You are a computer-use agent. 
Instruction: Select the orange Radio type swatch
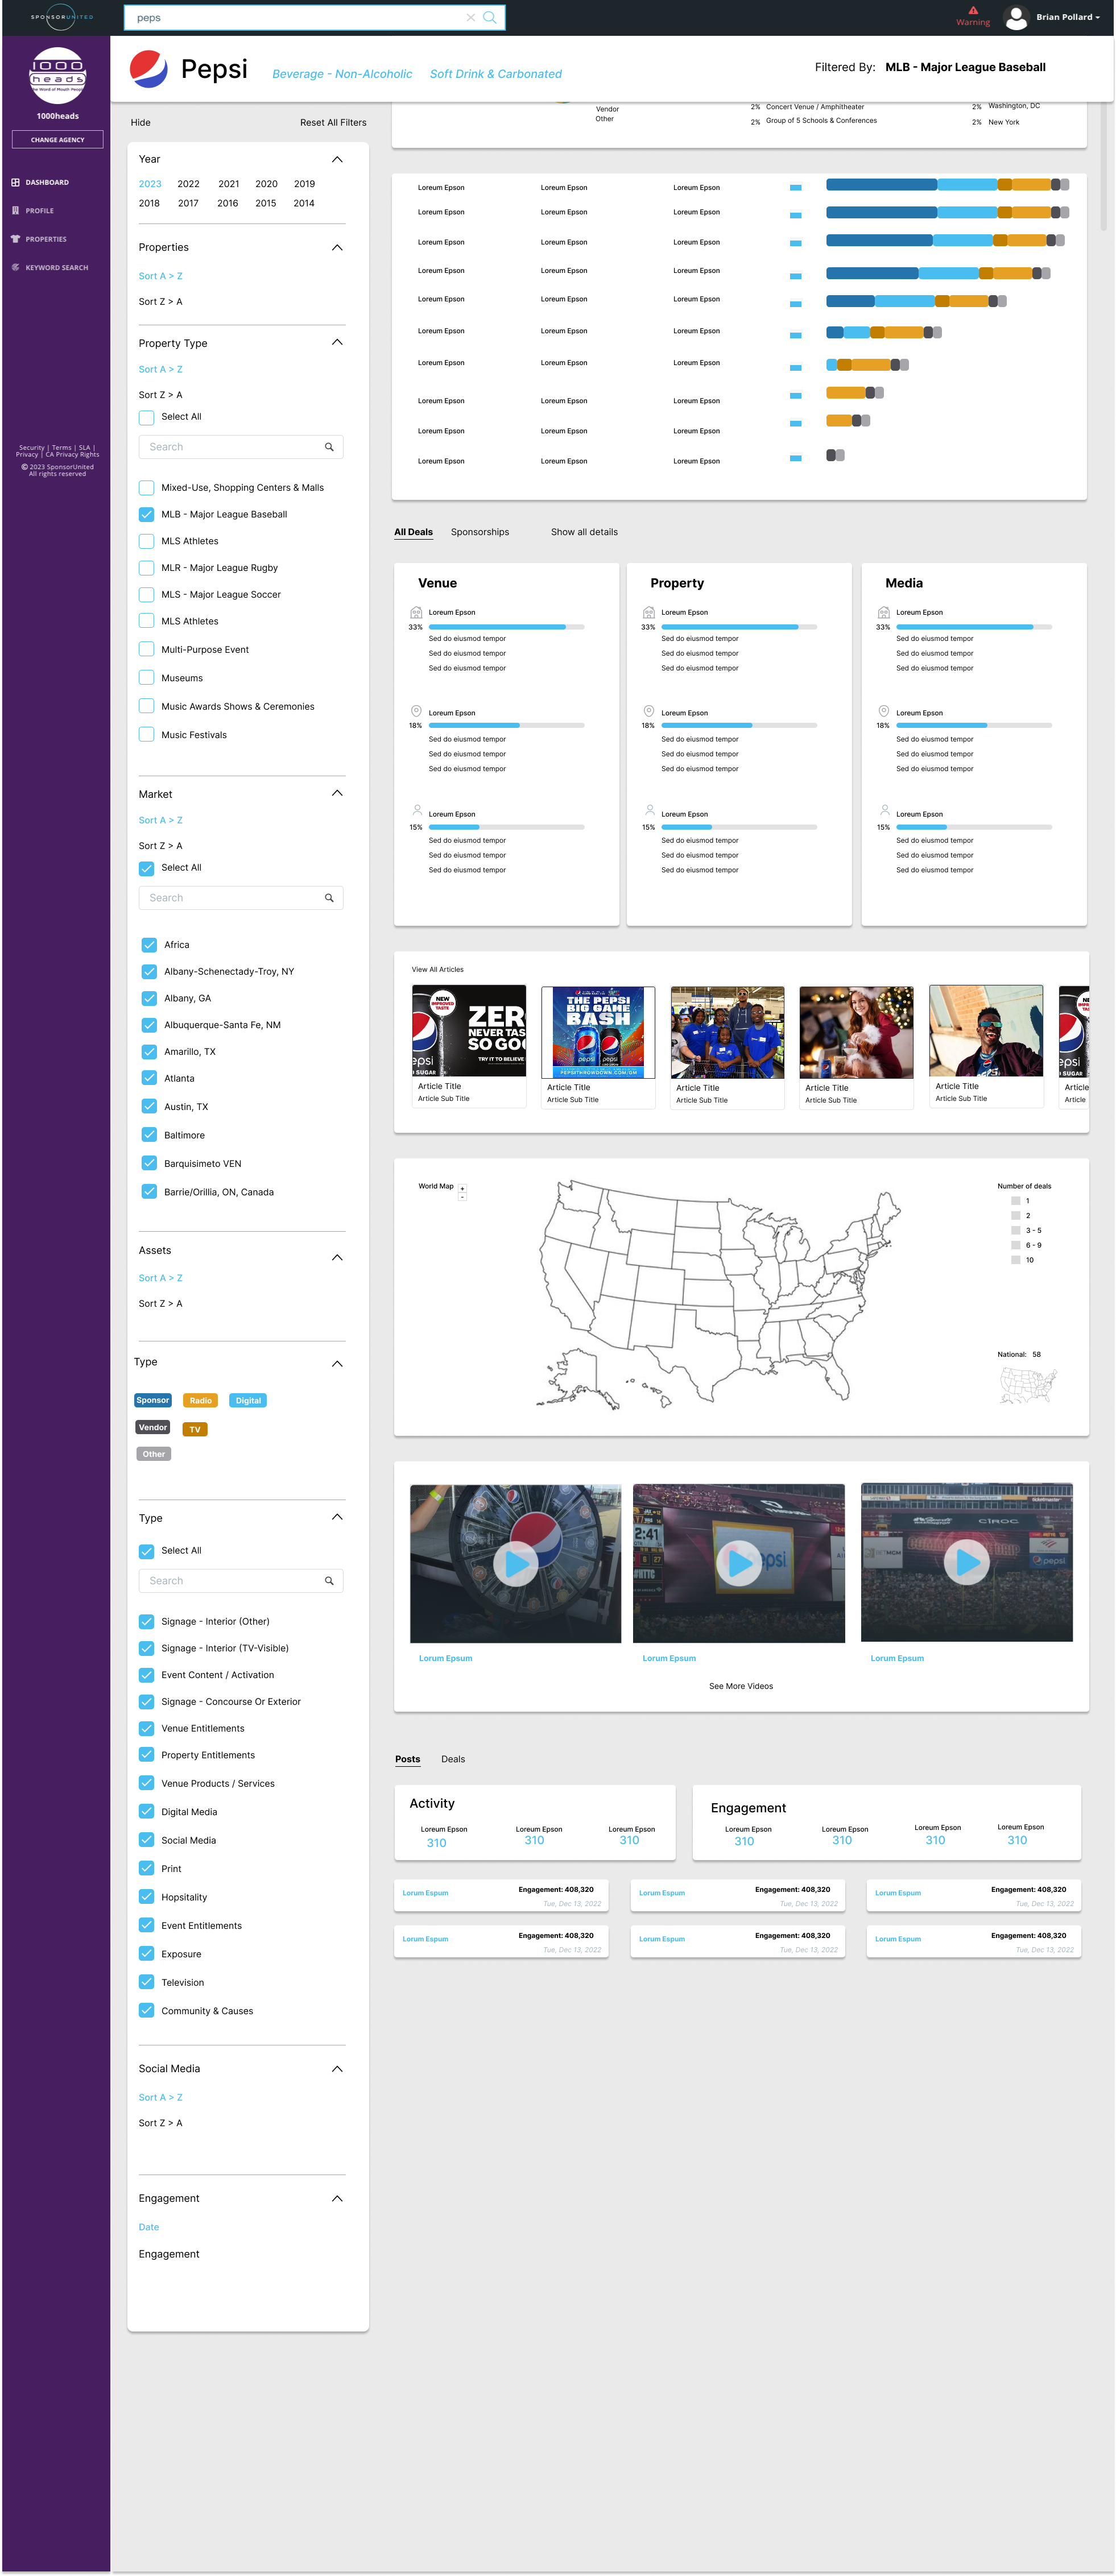(x=200, y=1400)
